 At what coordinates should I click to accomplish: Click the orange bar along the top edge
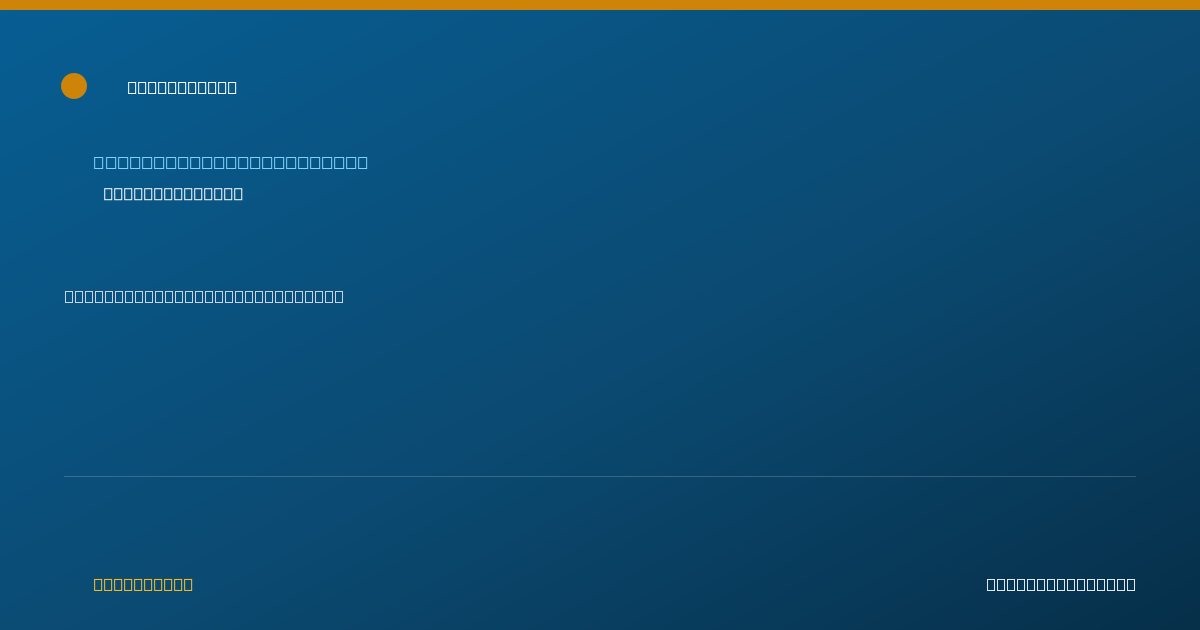600,5
